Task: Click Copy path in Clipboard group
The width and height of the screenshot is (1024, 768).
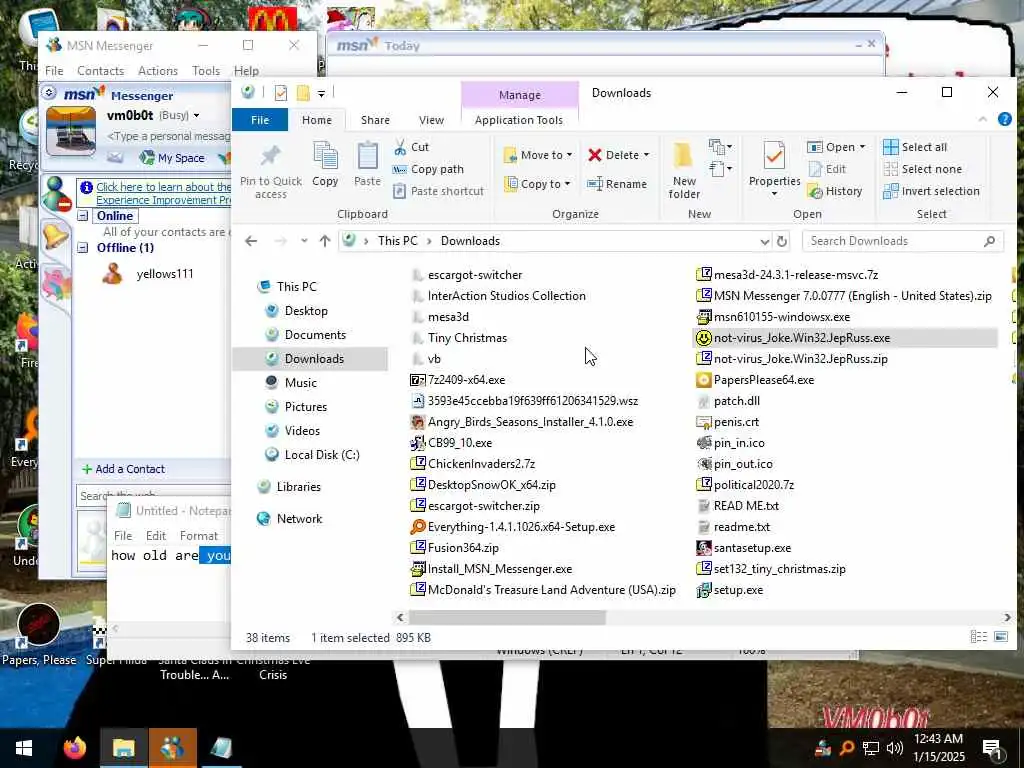Action: tap(428, 169)
